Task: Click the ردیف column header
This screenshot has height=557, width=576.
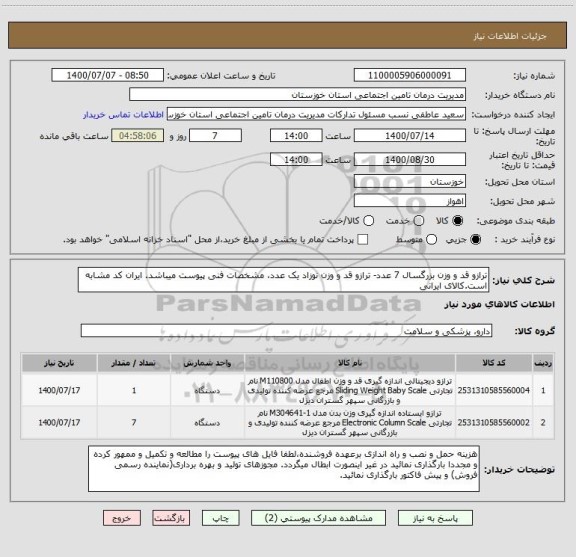Action: 543,363
